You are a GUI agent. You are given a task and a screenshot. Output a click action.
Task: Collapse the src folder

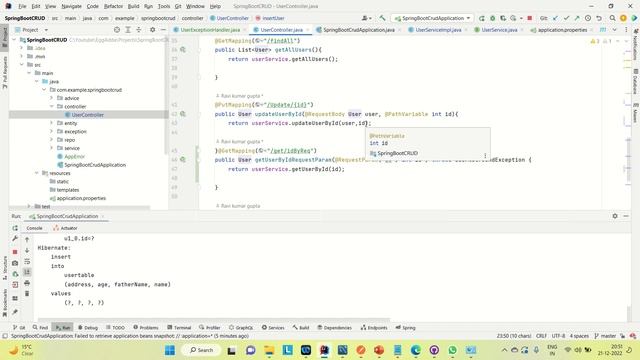(x=22, y=64)
